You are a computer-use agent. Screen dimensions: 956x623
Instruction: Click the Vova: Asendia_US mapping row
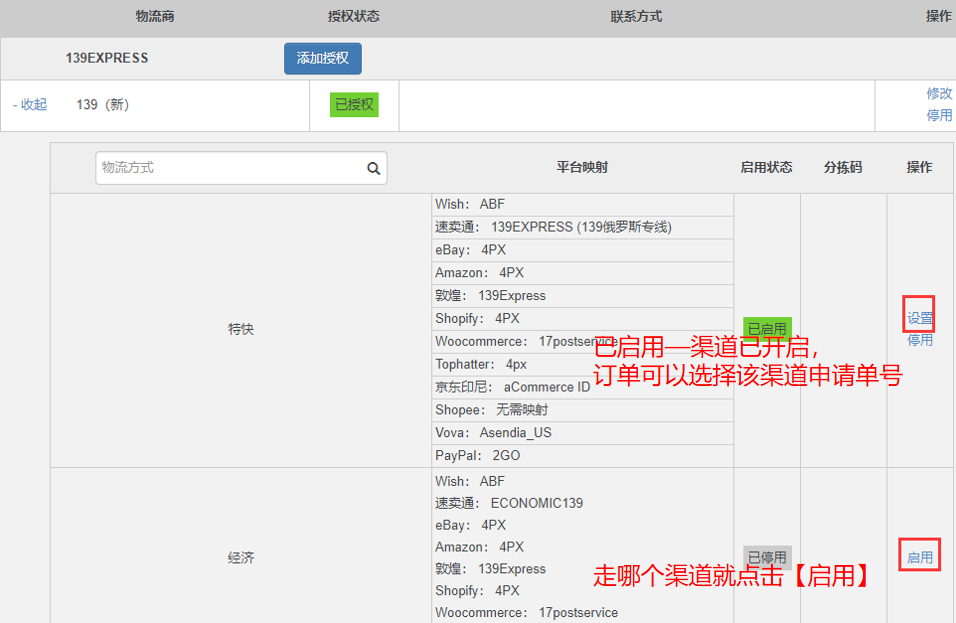click(582, 433)
